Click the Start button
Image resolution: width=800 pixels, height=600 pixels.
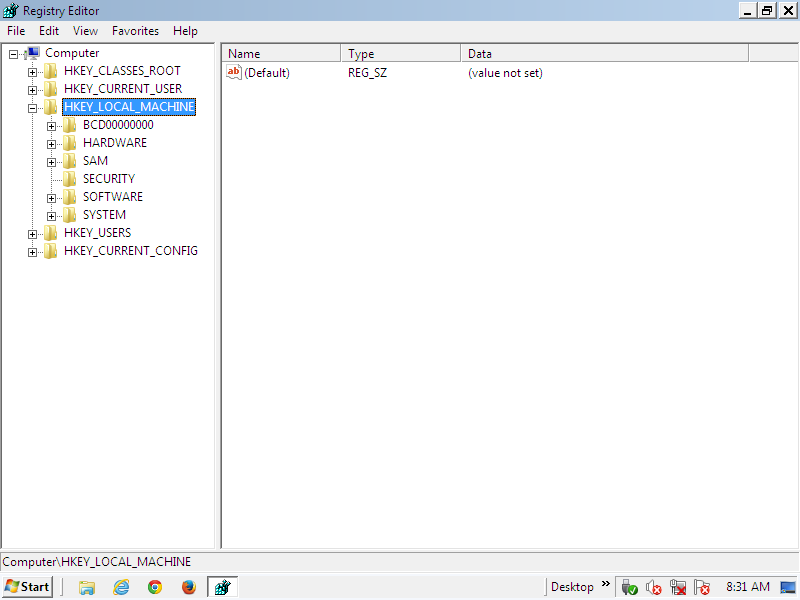pos(27,587)
